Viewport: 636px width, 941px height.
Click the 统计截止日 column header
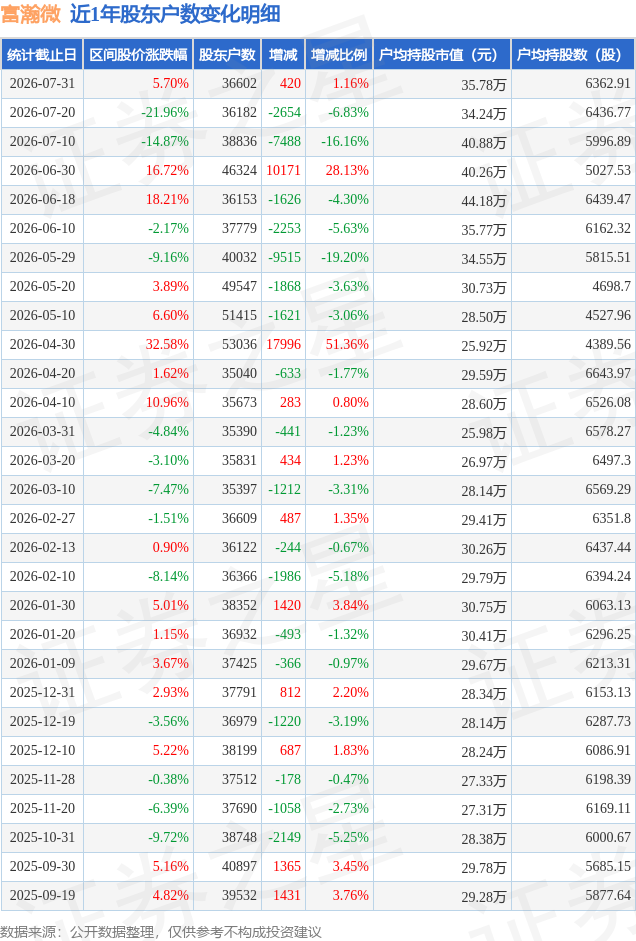point(42,55)
